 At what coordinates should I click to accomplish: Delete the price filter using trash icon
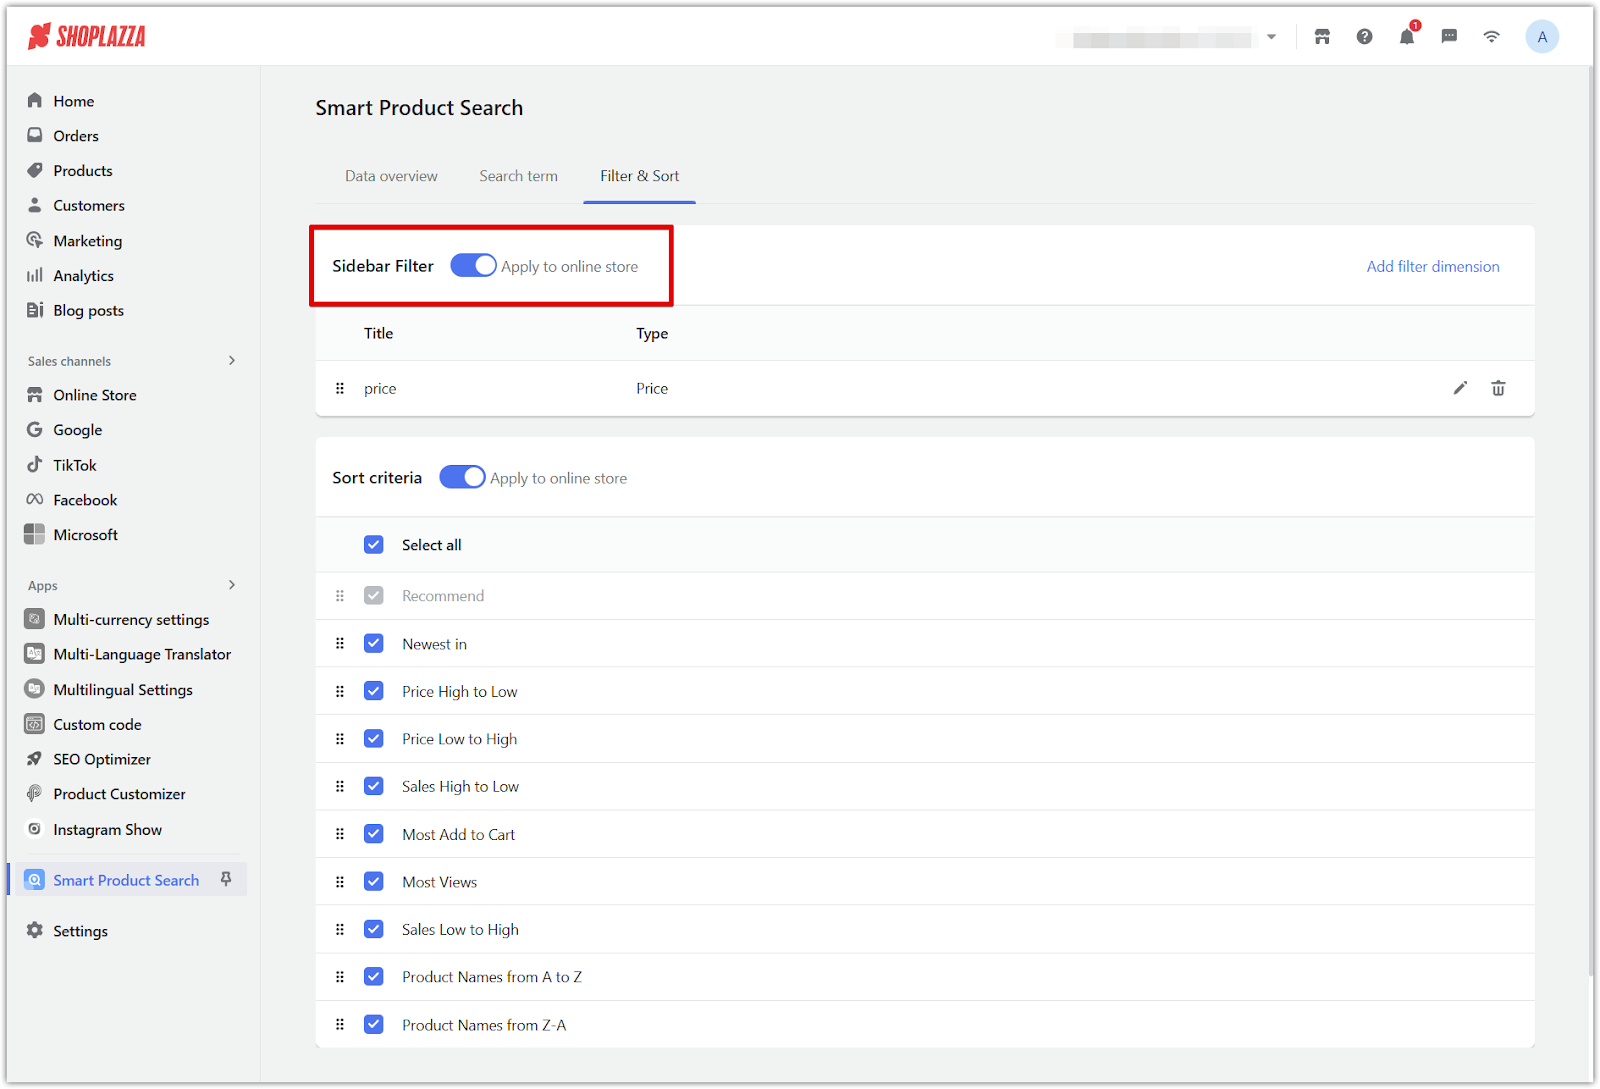click(1498, 388)
